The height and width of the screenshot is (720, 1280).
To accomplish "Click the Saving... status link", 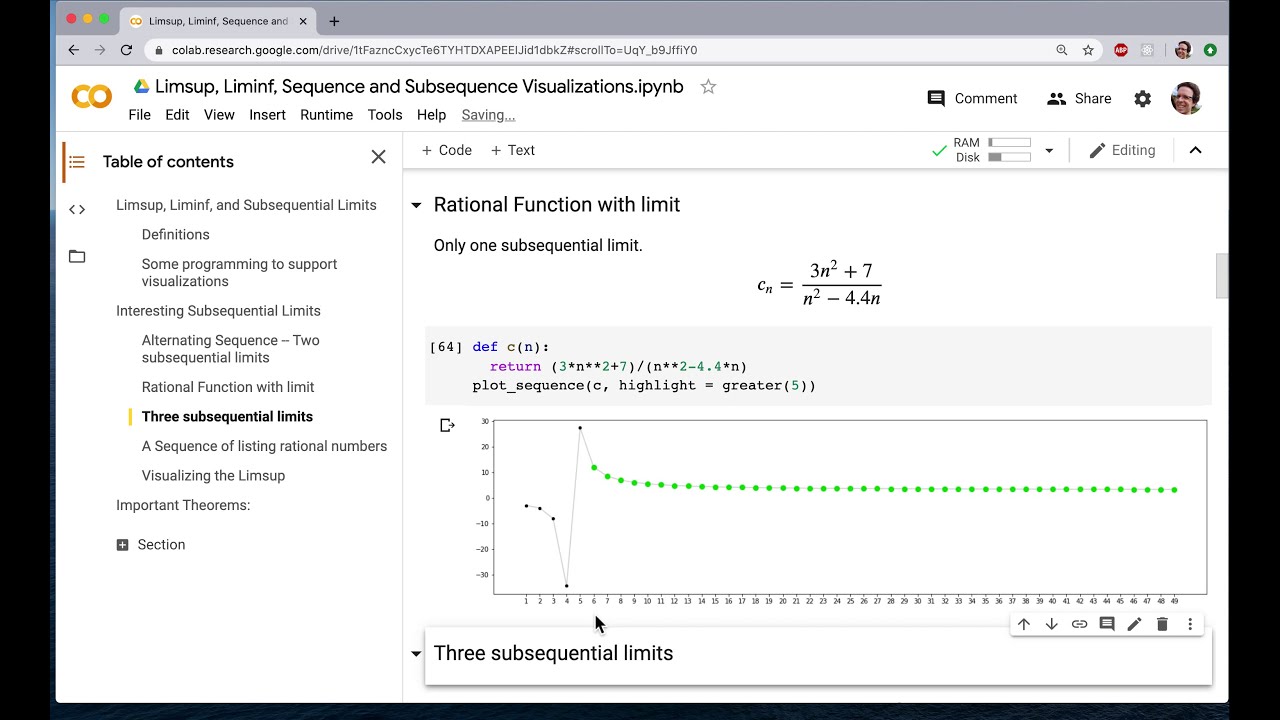I will (488, 115).
